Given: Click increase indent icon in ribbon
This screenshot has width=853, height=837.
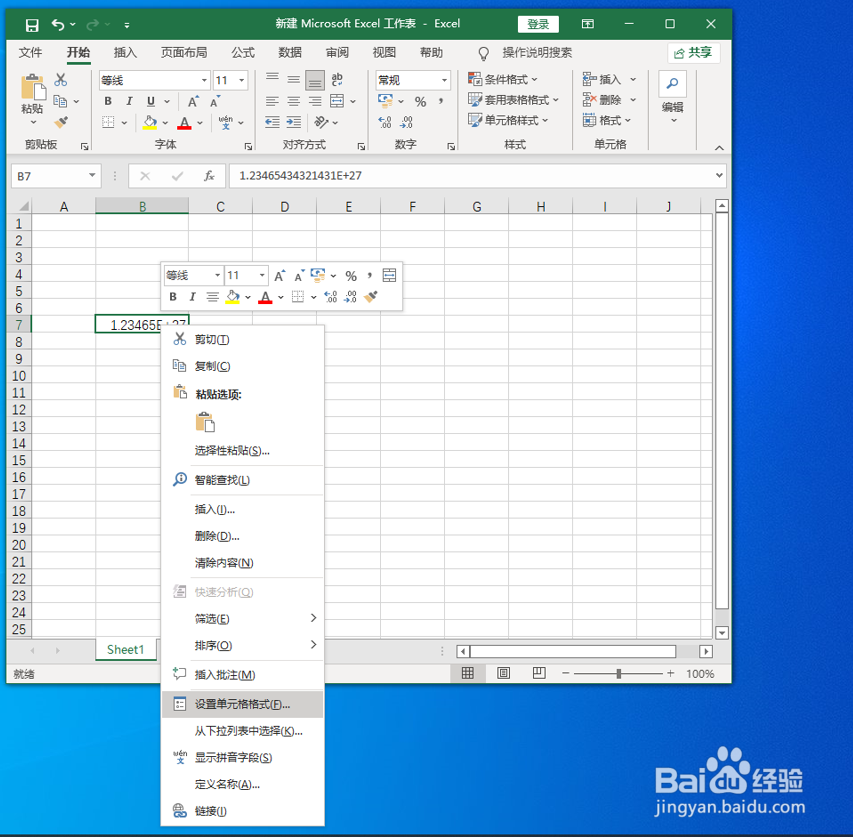Looking at the screenshot, I should [294, 122].
